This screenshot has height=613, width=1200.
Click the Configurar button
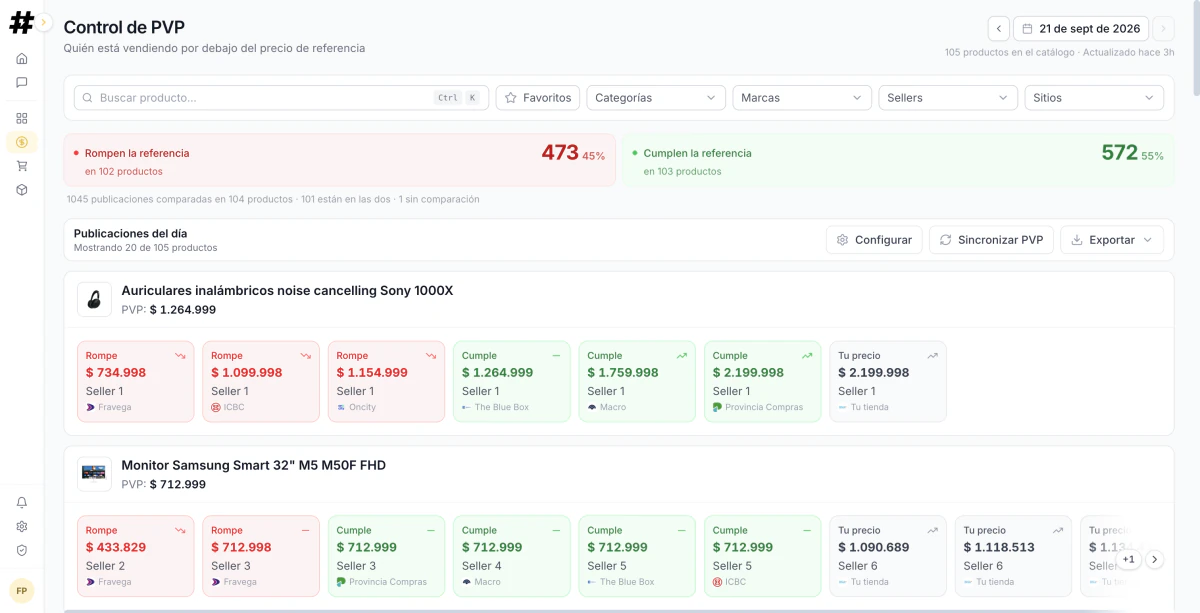click(x=874, y=240)
